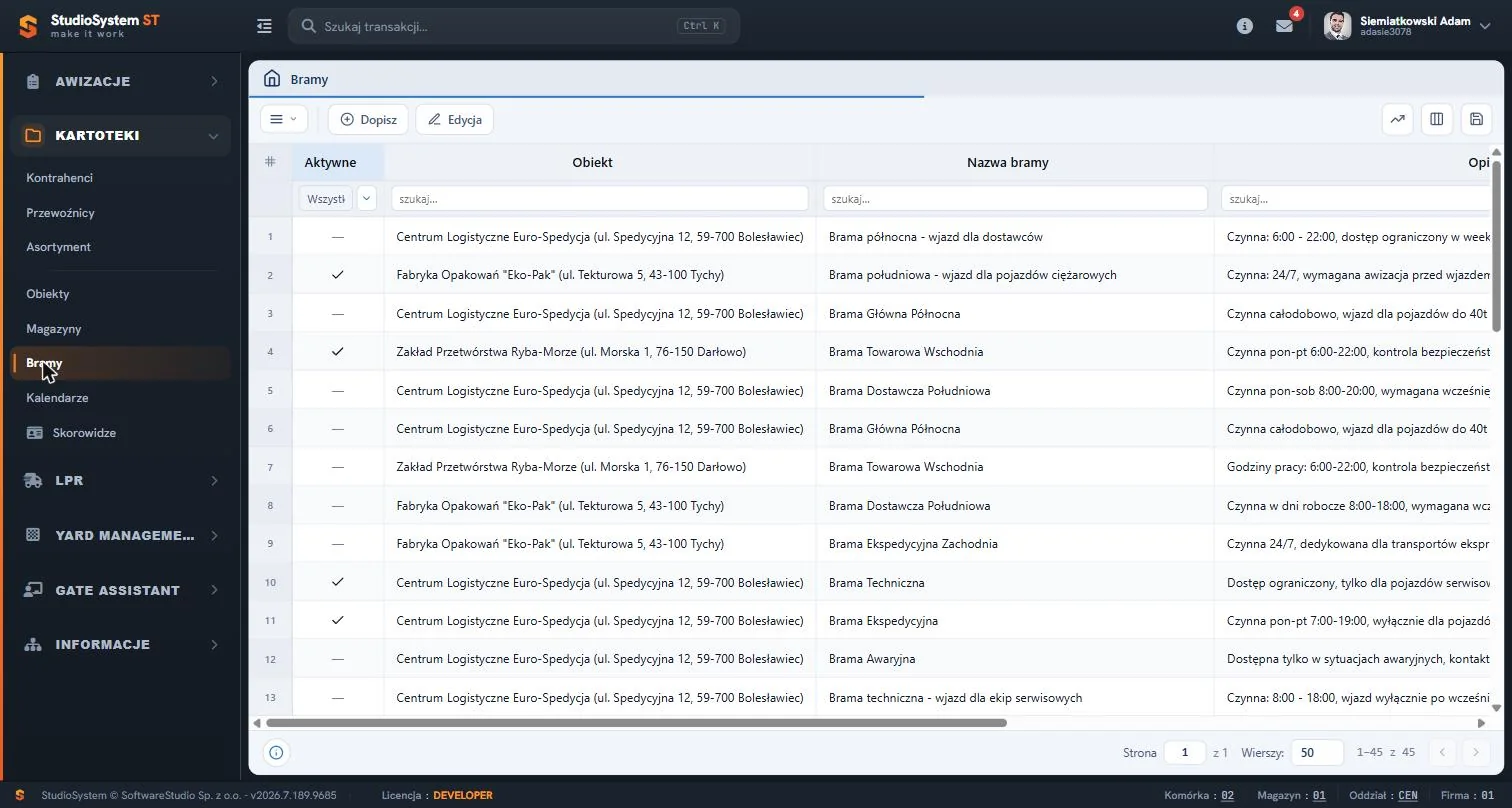Sort by Nazwa bramy column header
Viewport: 1512px width, 808px height.
tap(1008, 162)
